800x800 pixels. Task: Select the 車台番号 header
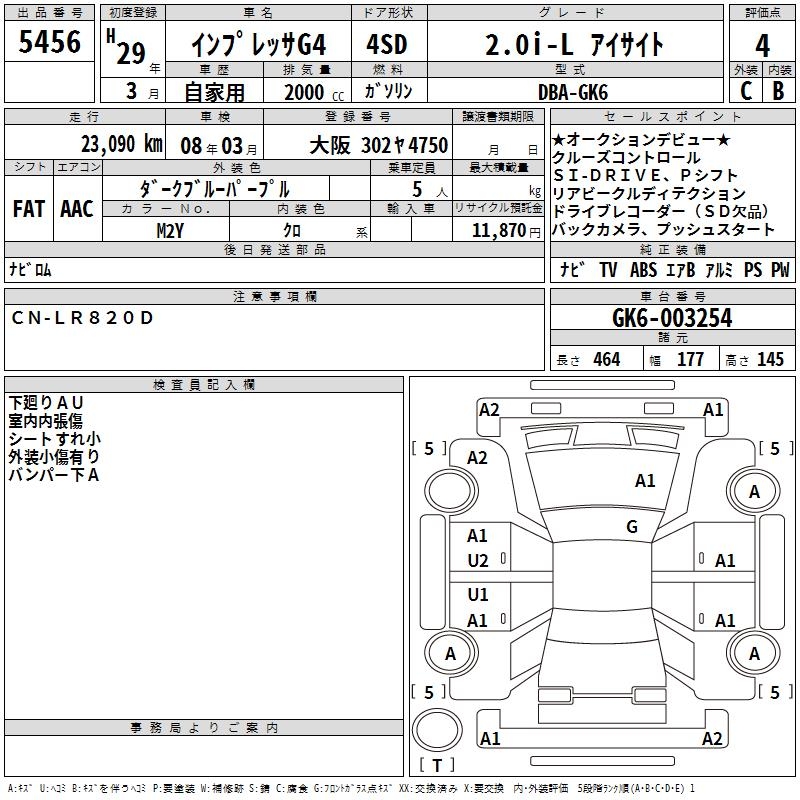point(672,296)
